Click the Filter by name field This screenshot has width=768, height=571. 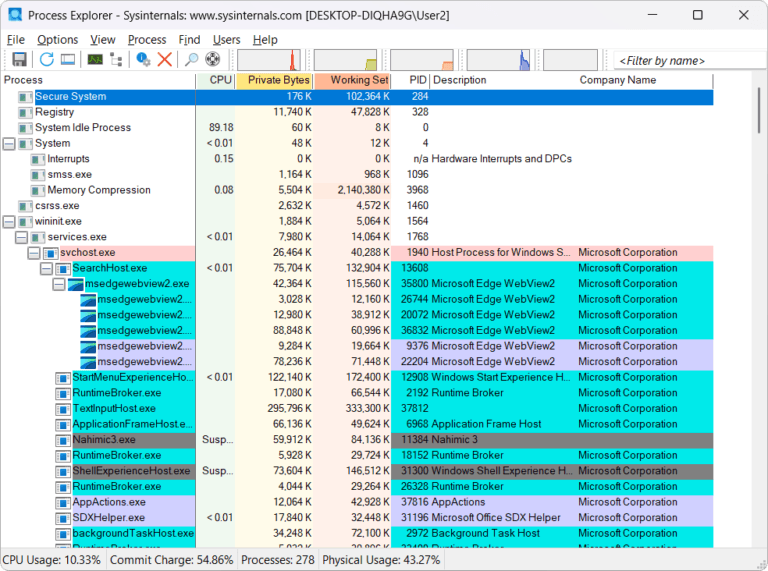(x=690, y=61)
